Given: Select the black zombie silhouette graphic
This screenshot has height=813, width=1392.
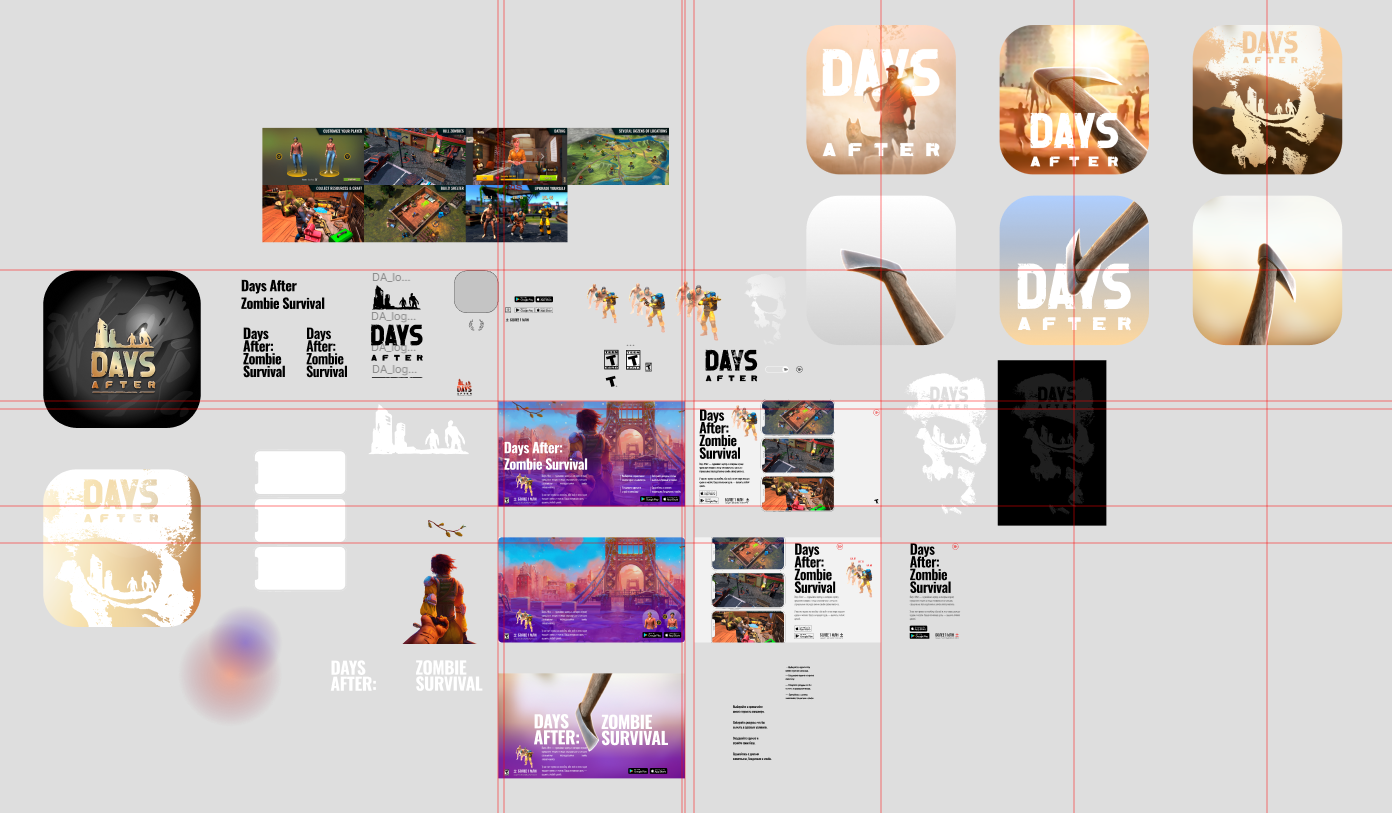Looking at the screenshot, I should click(397, 297).
